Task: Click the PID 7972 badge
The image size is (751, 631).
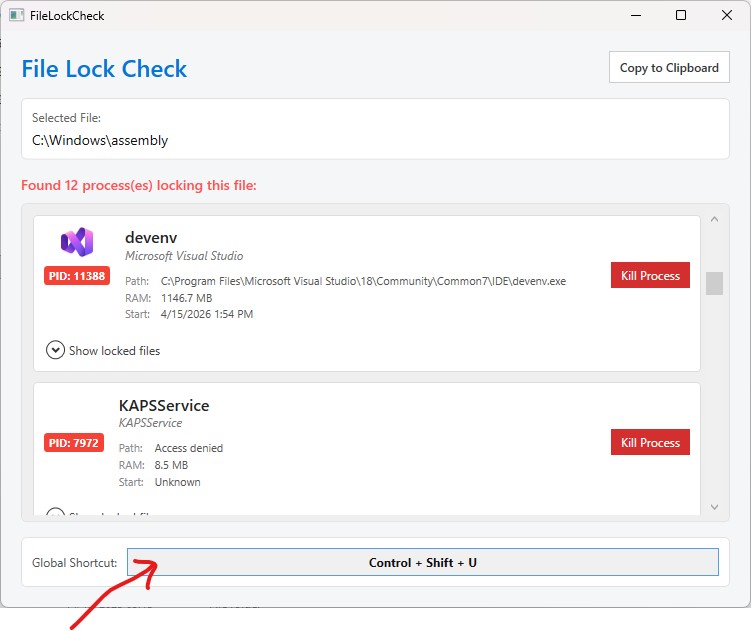Action: [74, 443]
